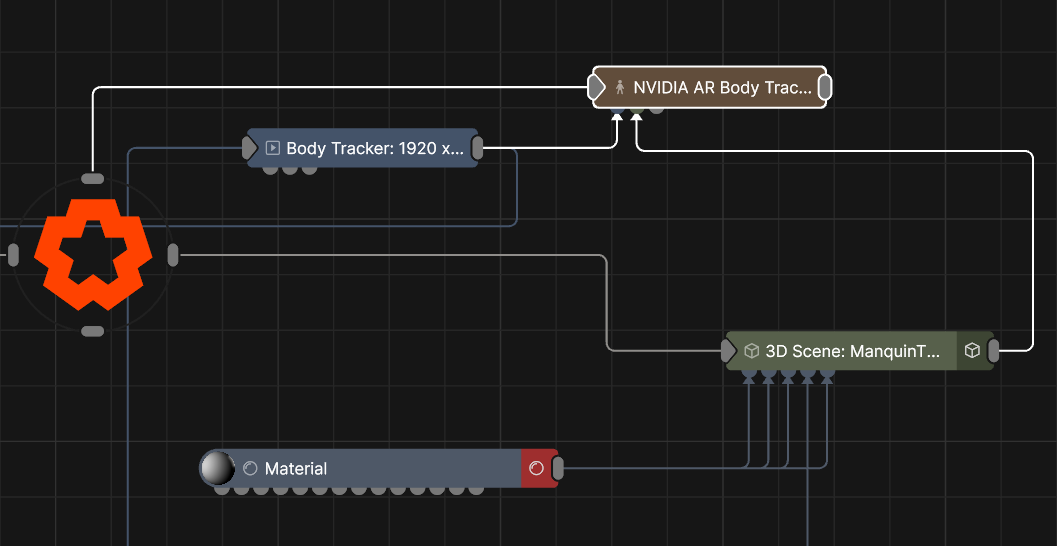Click the top connector of the root node
This screenshot has width=1057, height=546.
pyautogui.click(x=92, y=179)
